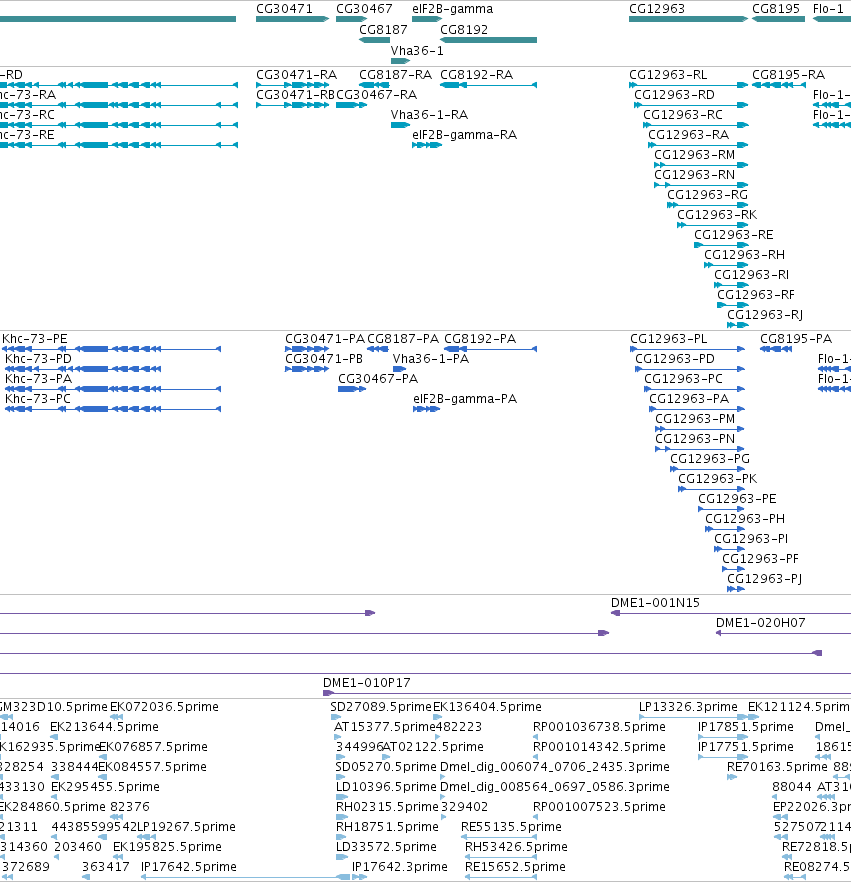Viewport: 851px width, 882px height.
Task: Open the CG12963 gene label
Action: [x=657, y=9]
